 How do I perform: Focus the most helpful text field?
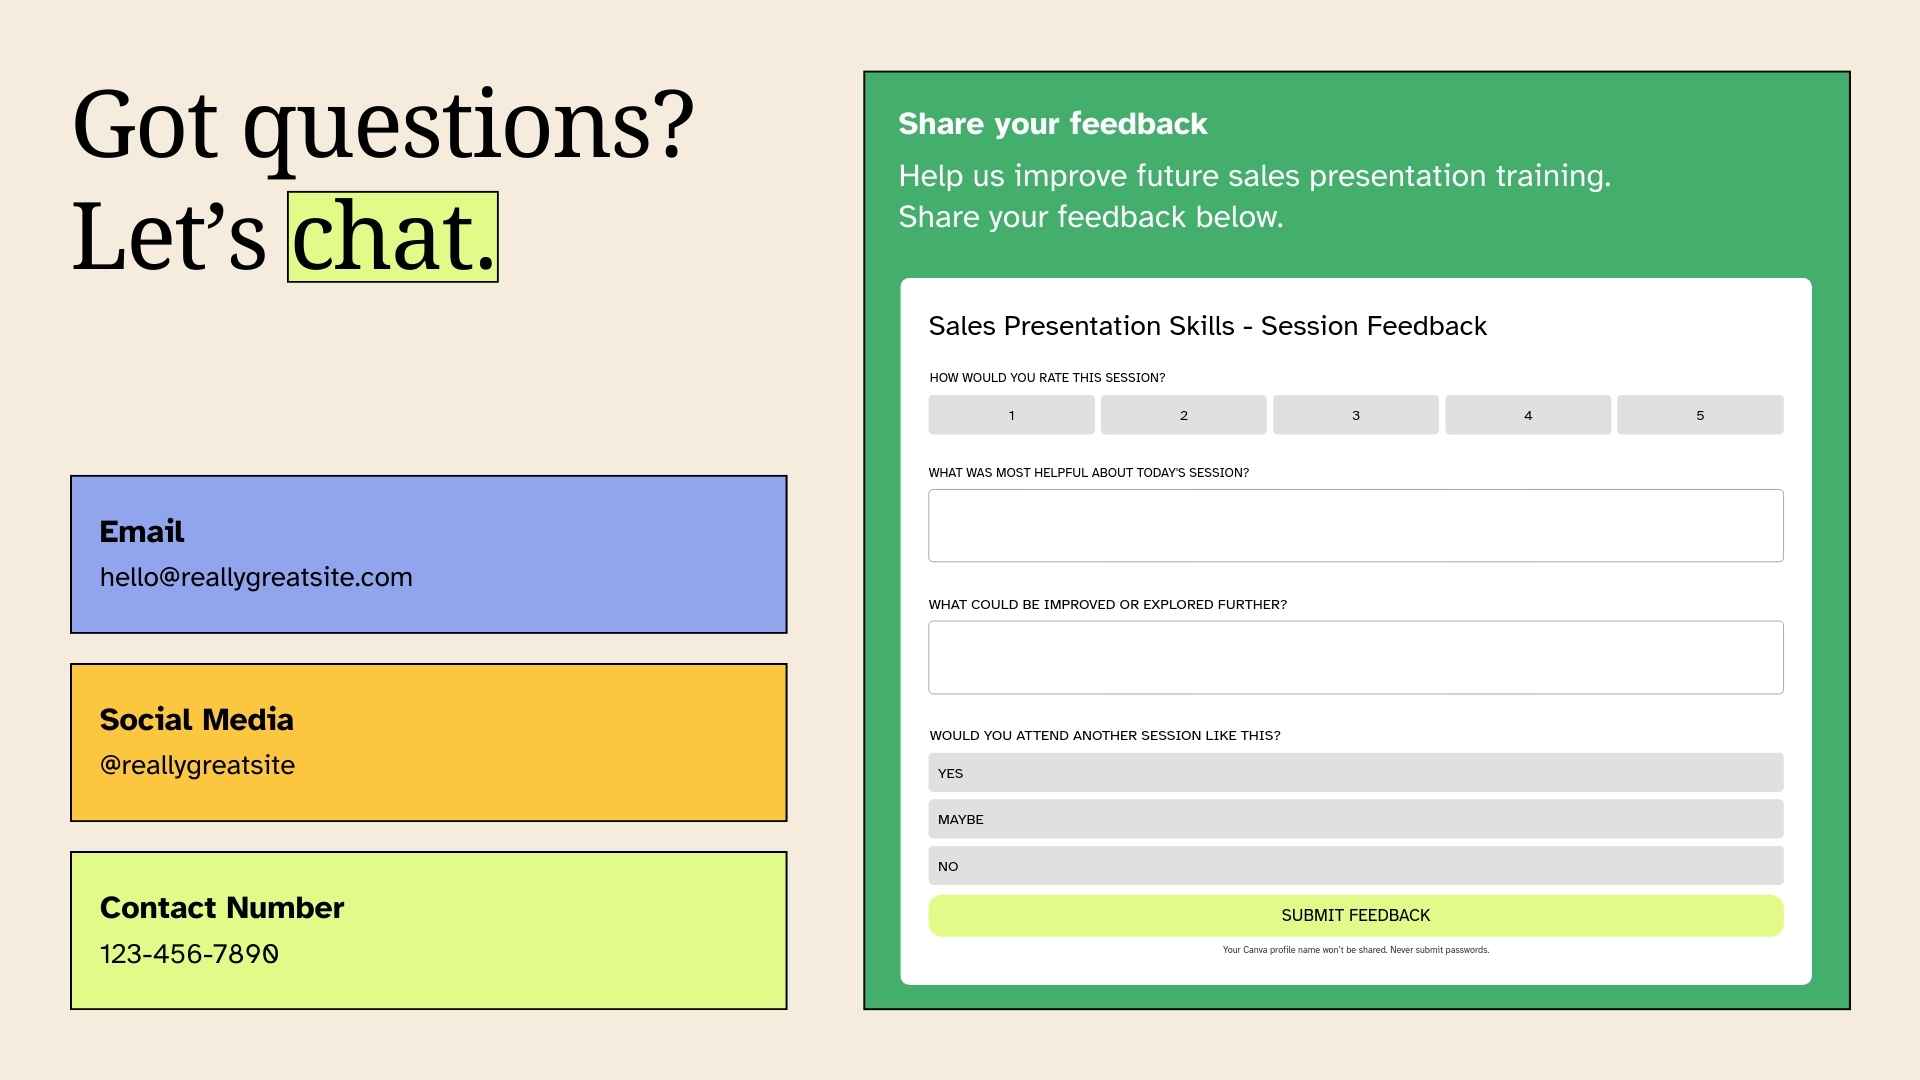point(1355,526)
